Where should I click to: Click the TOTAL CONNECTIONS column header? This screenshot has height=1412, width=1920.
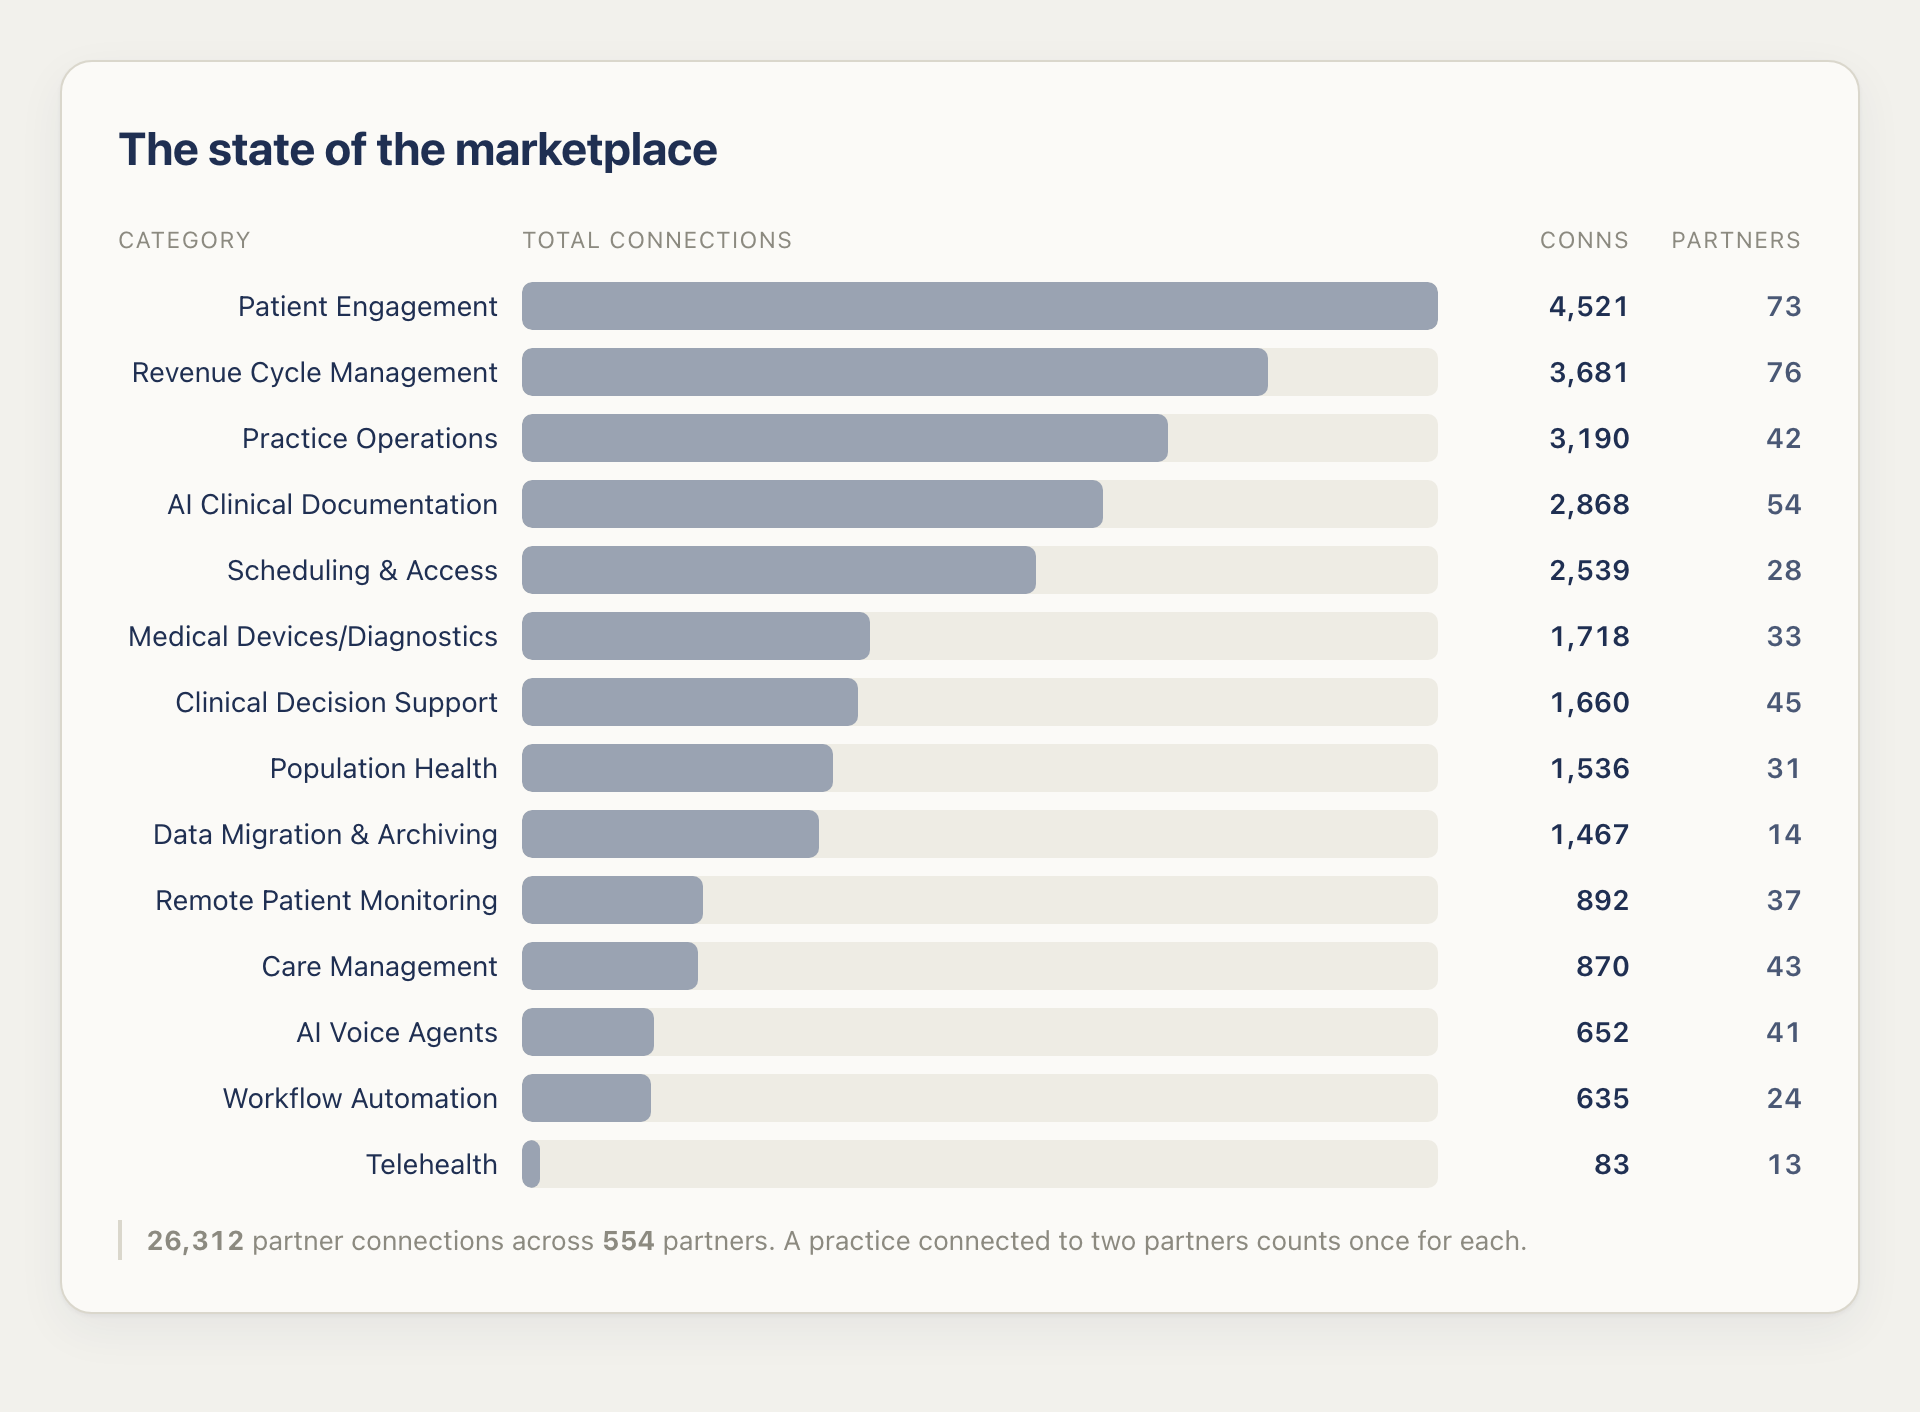(x=657, y=240)
